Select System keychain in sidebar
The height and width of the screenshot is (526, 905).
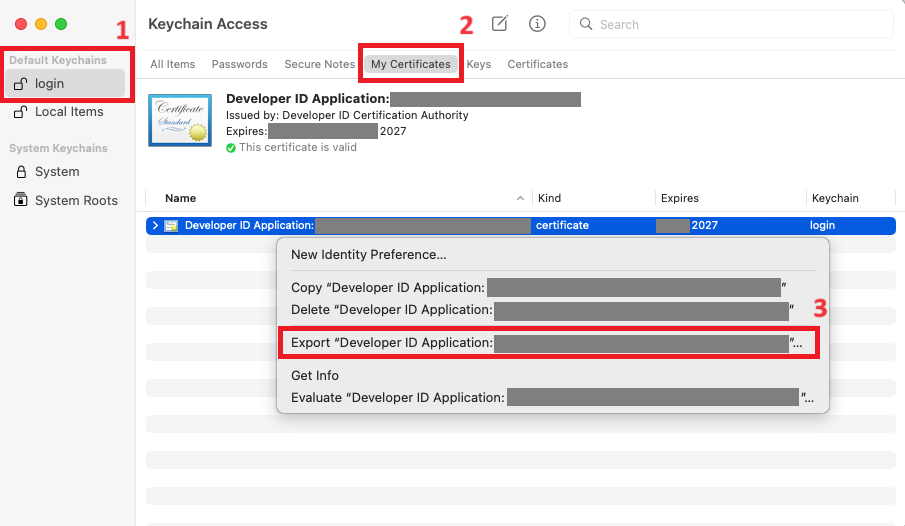click(65, 172)
